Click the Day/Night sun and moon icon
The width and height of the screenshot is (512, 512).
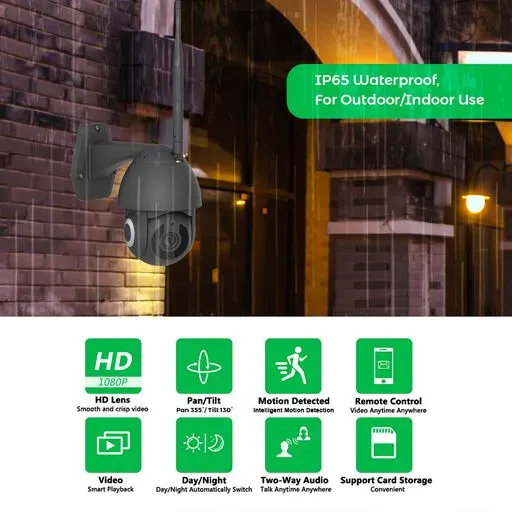click(204, 445)
